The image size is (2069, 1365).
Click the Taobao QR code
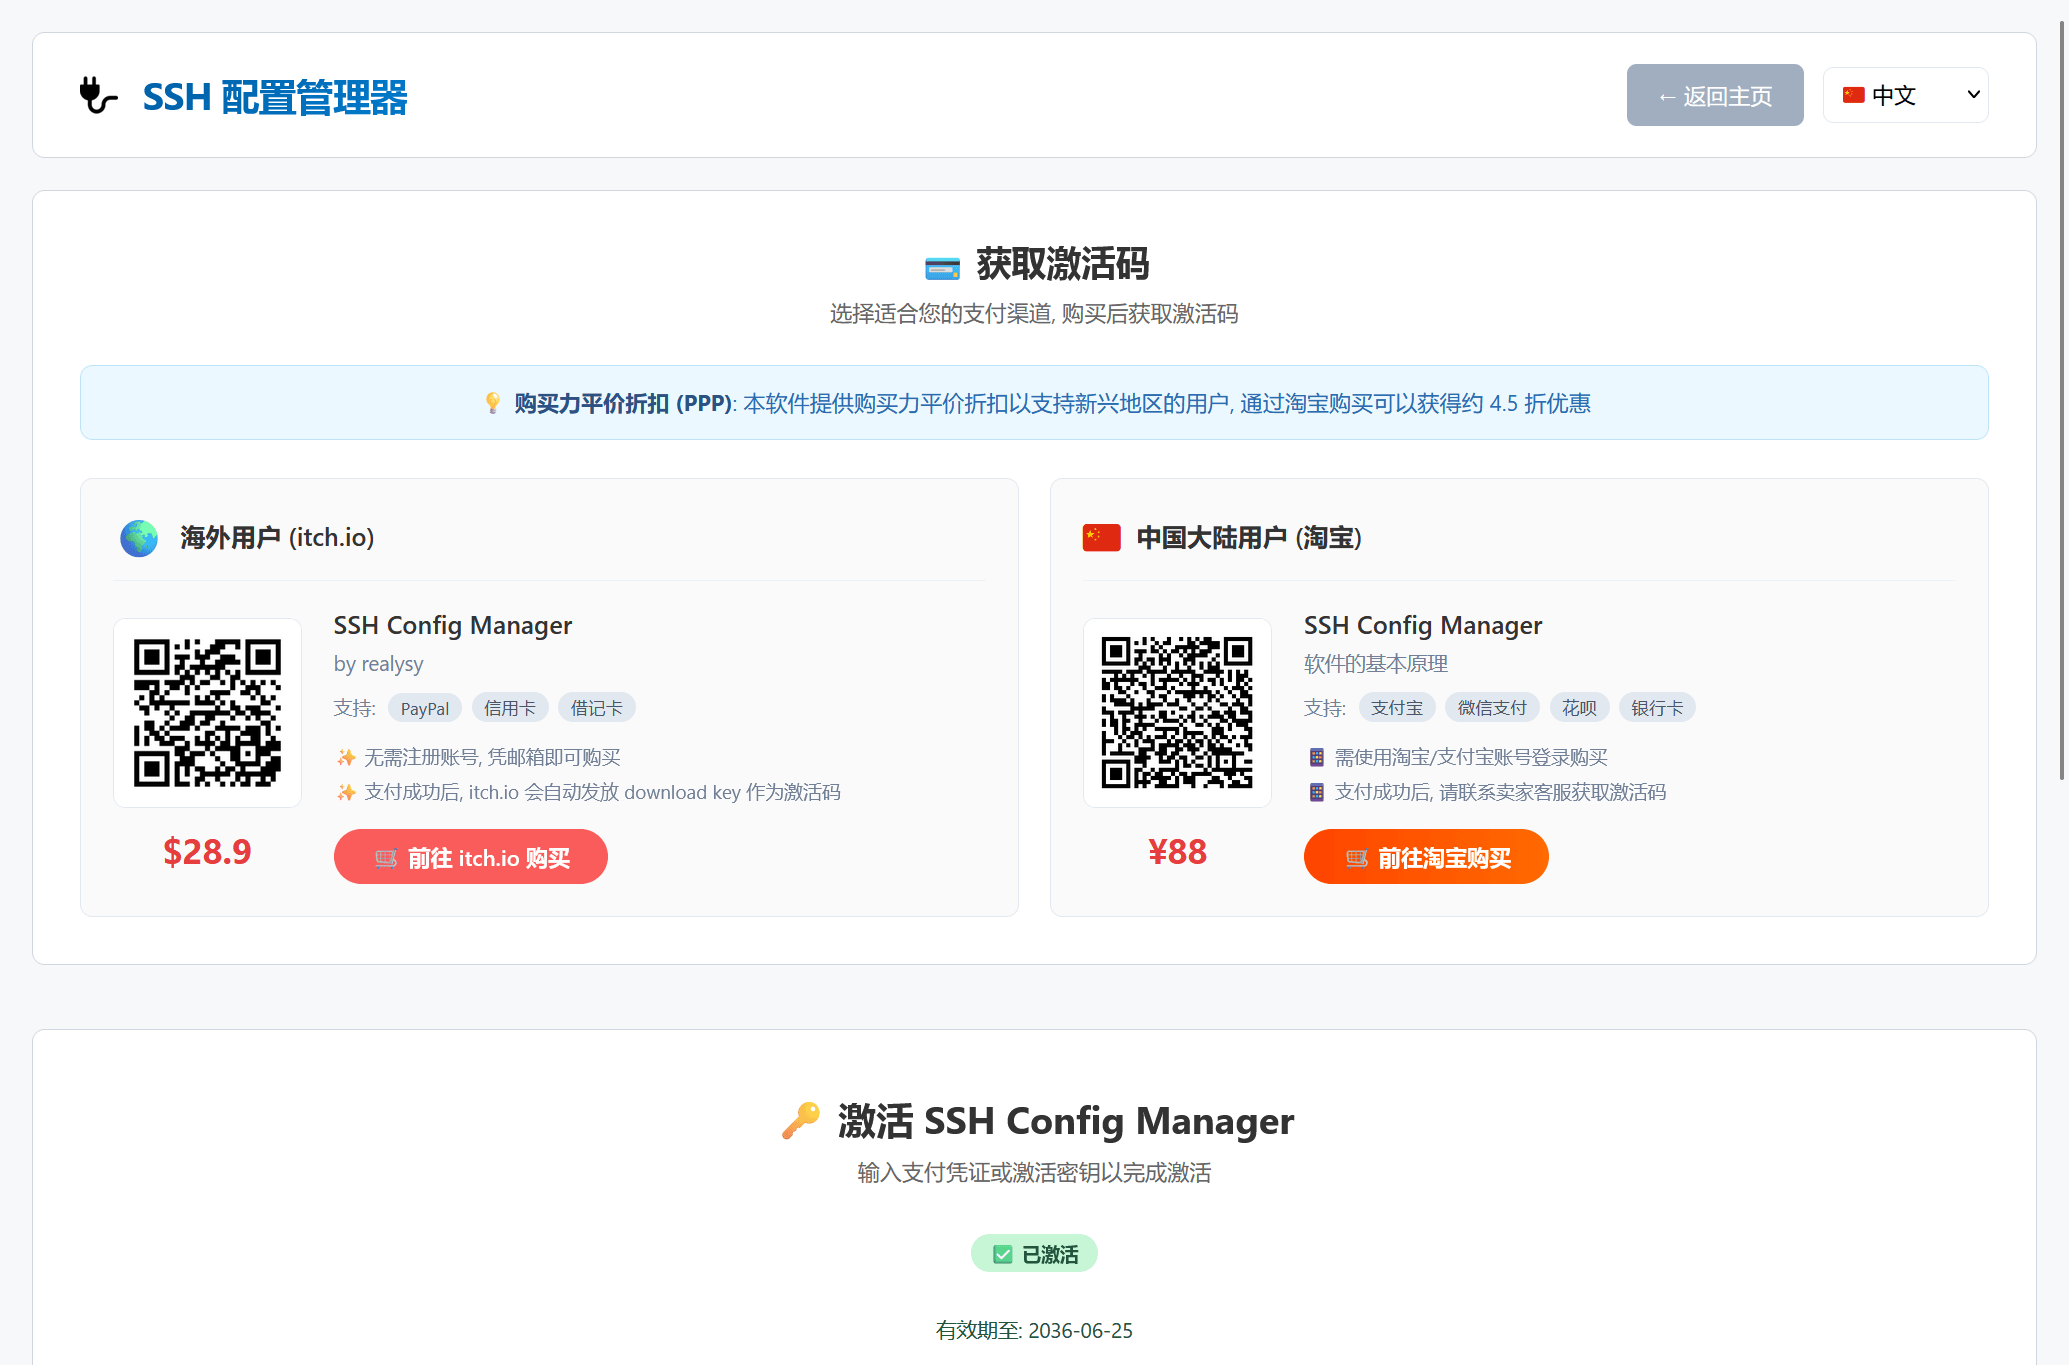(x=1177, y=713)
